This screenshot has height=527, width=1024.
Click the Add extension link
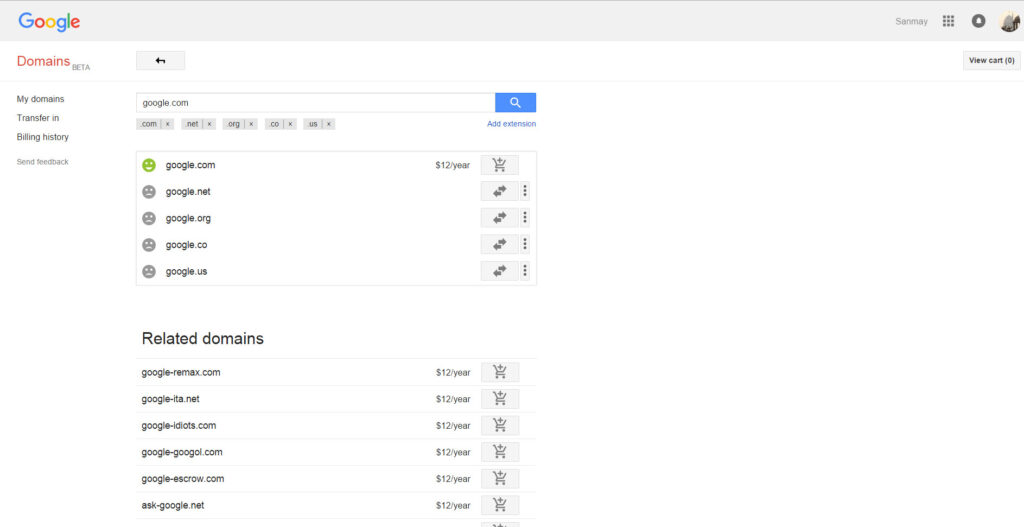511,124
